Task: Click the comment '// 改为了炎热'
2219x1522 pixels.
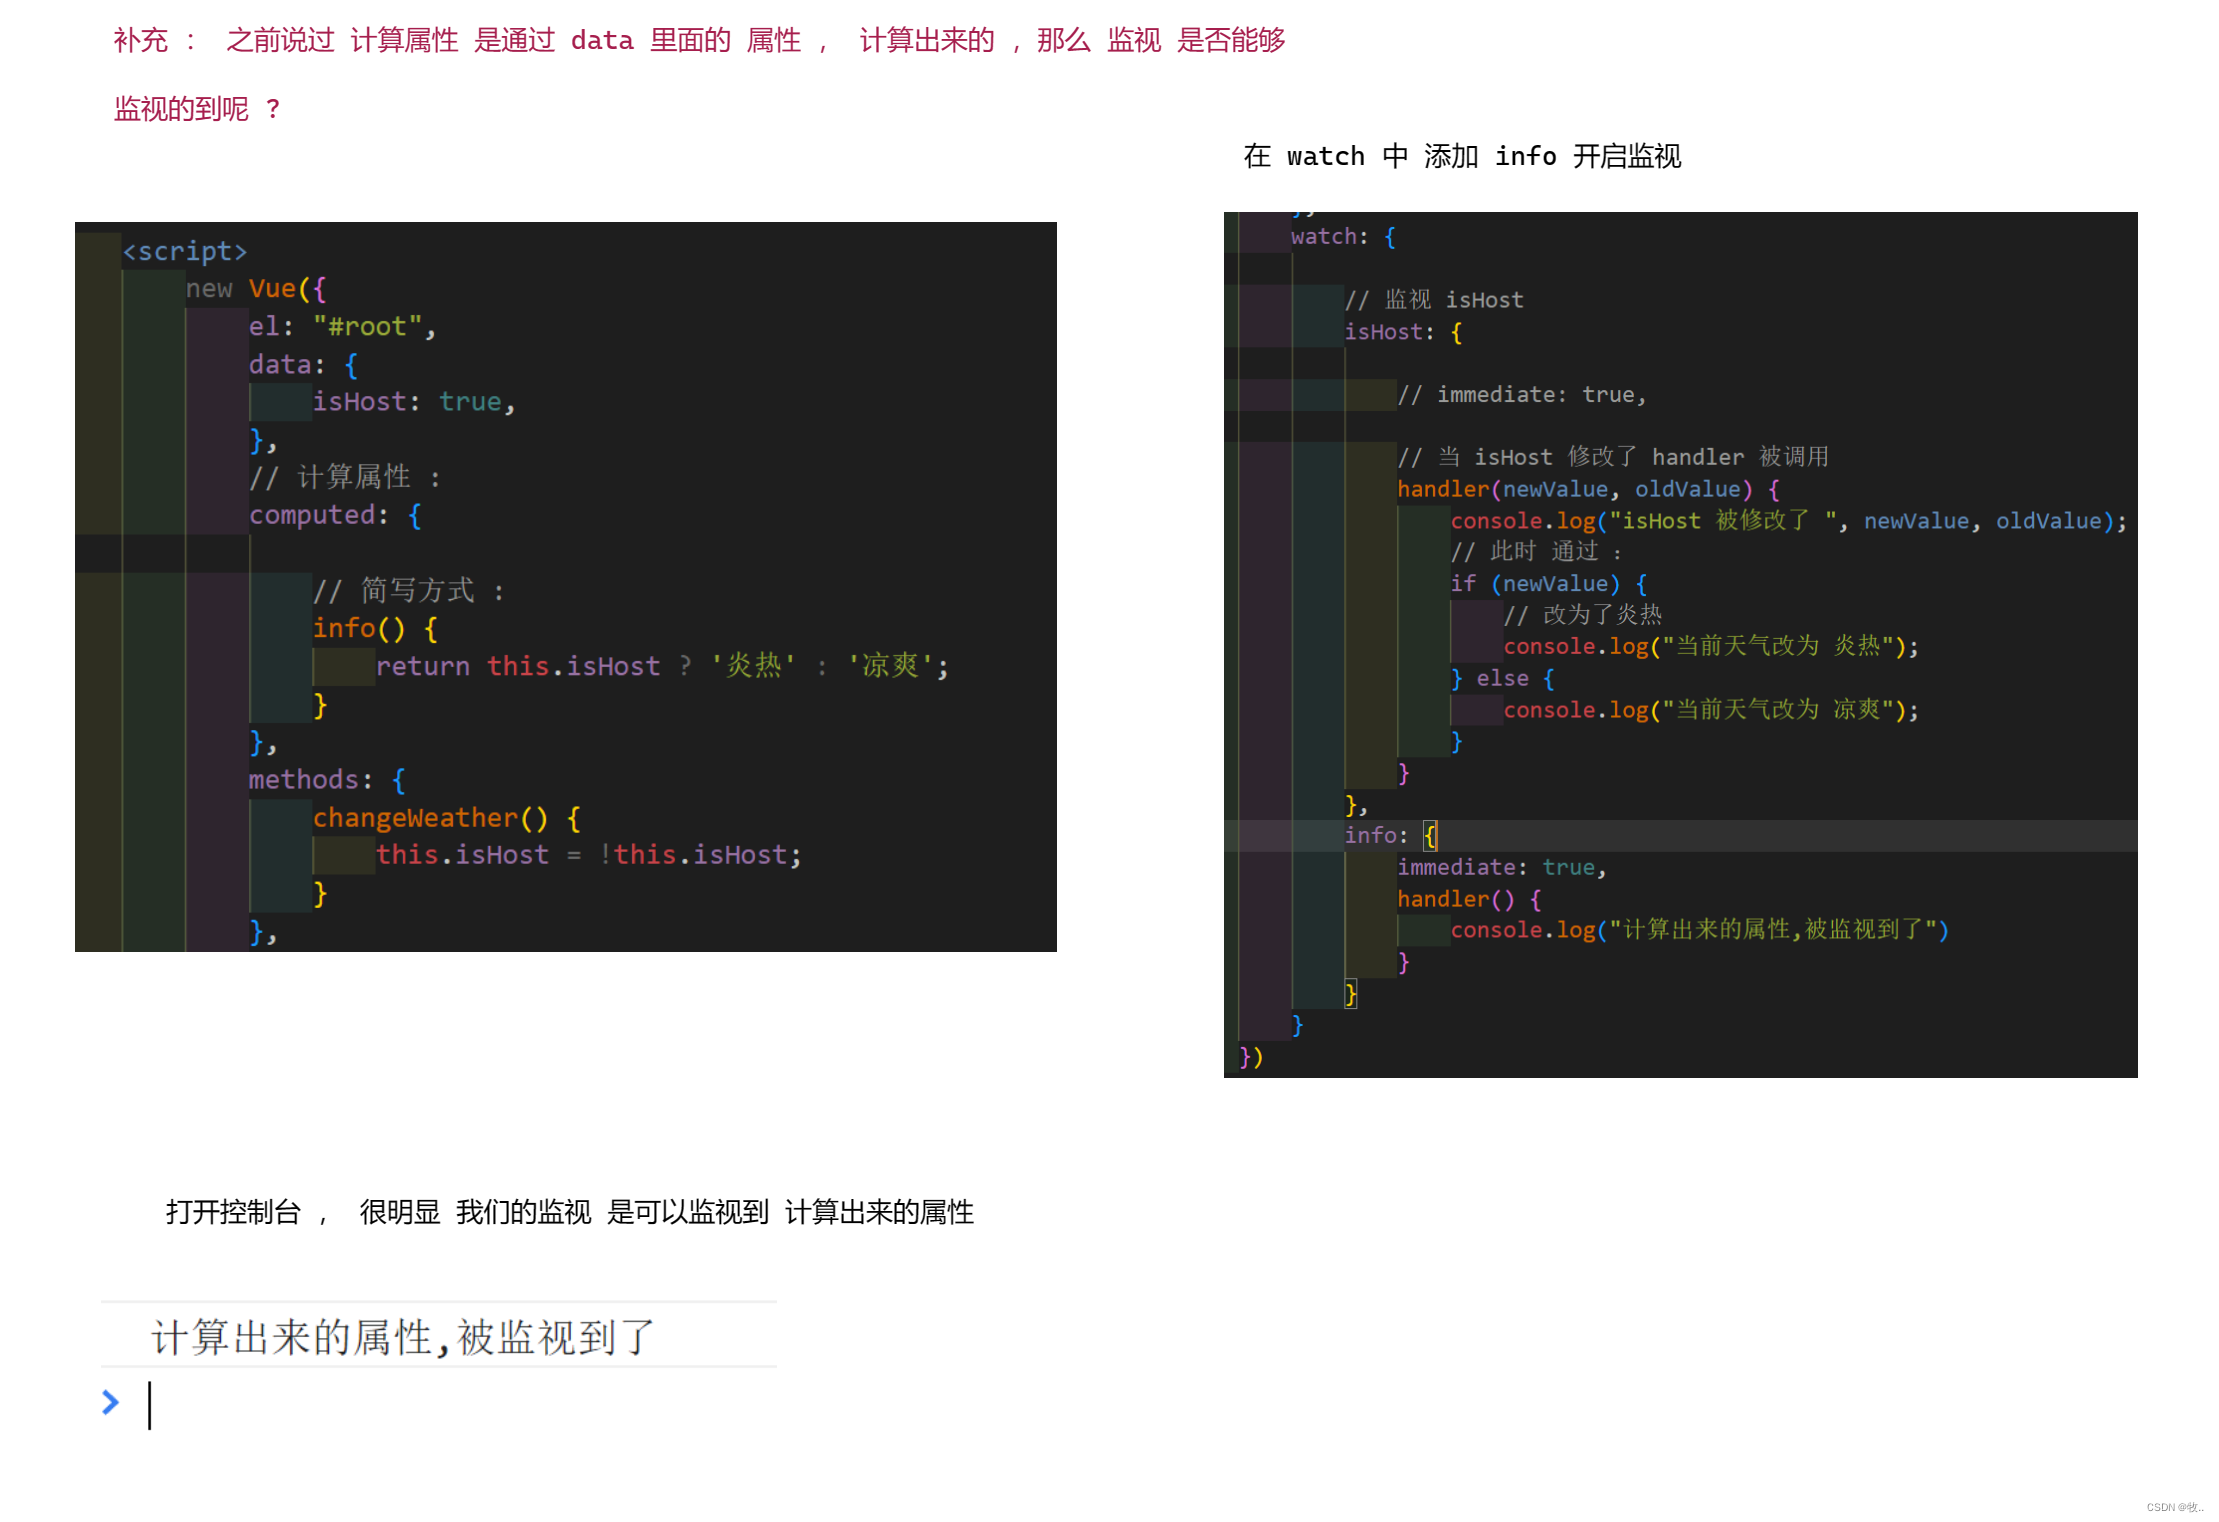Action: pos(1583,615)
